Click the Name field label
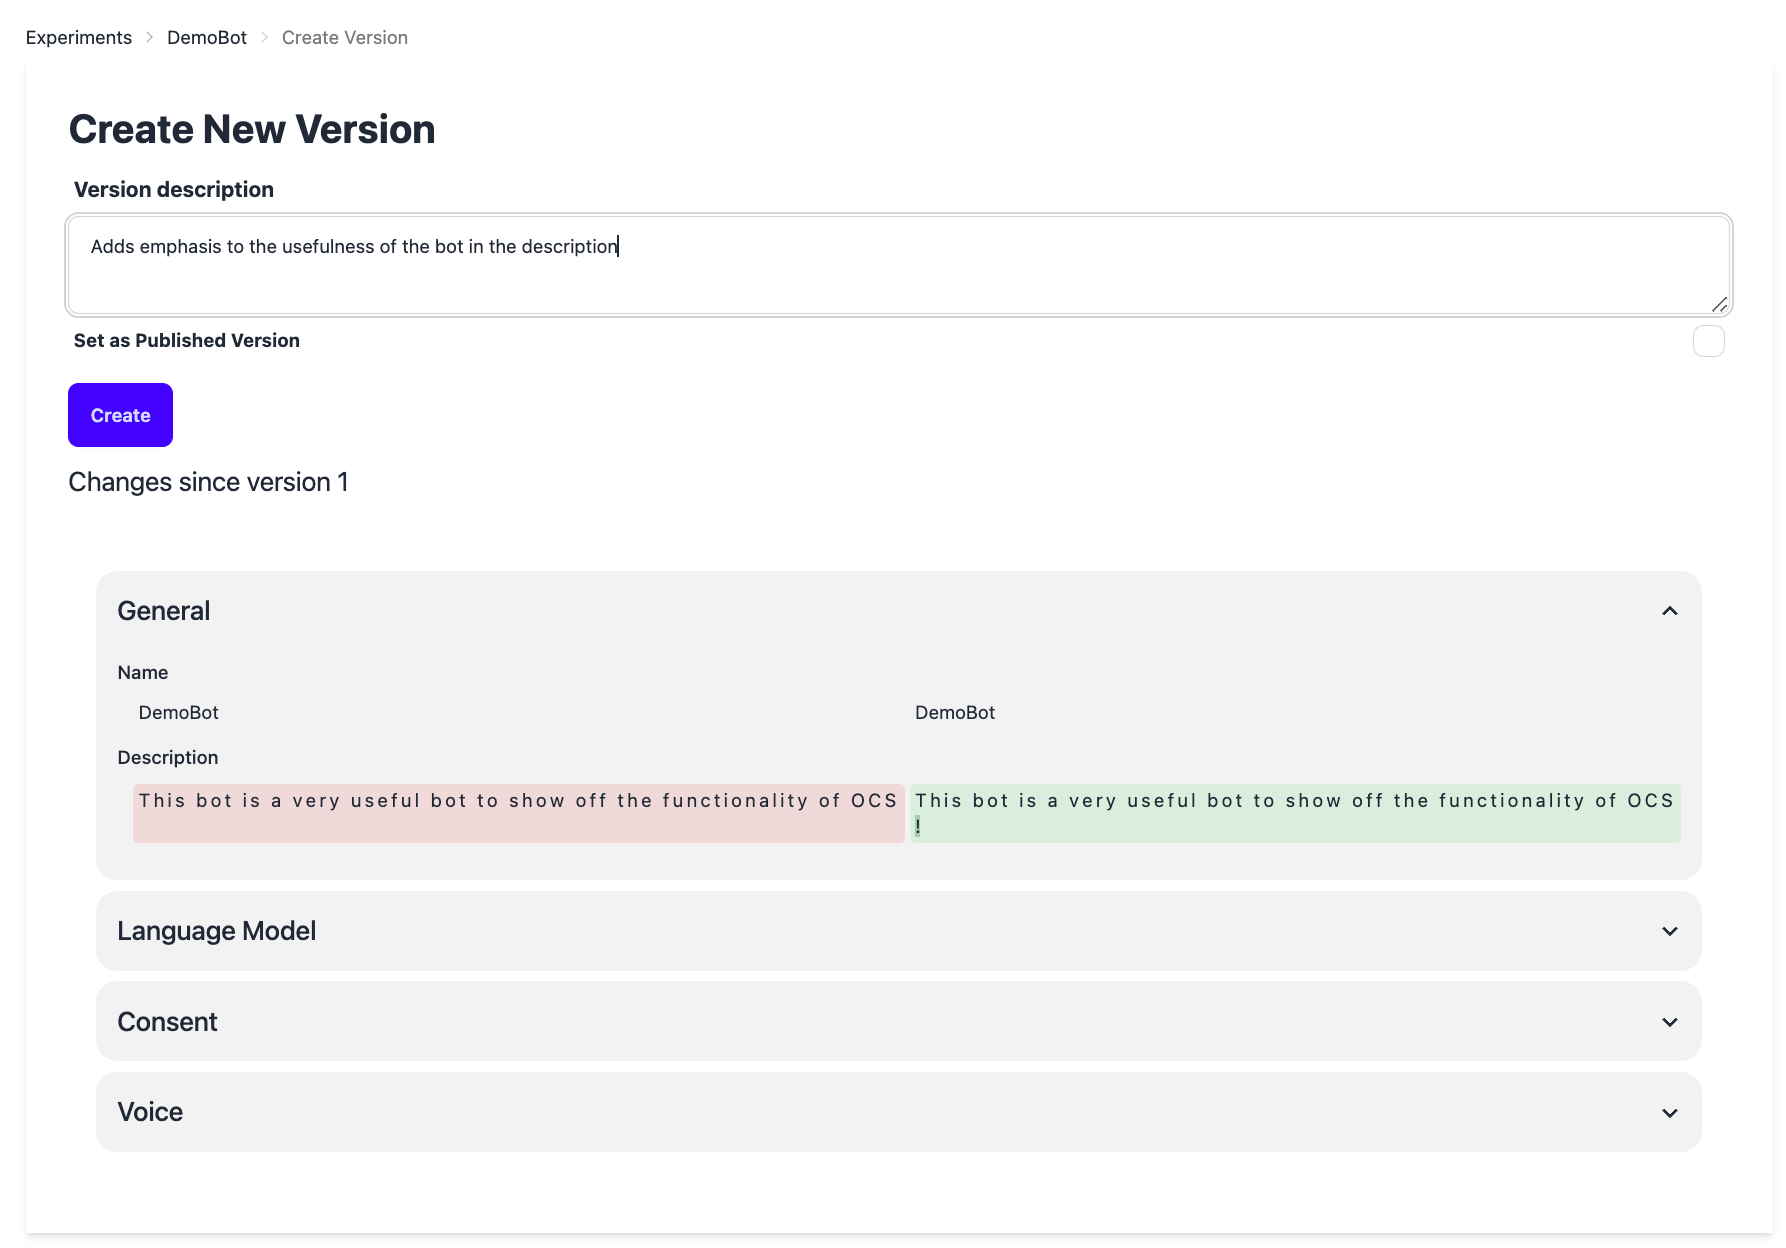This screenshot has width=1786, height=1248. click(x=143, y=673)
